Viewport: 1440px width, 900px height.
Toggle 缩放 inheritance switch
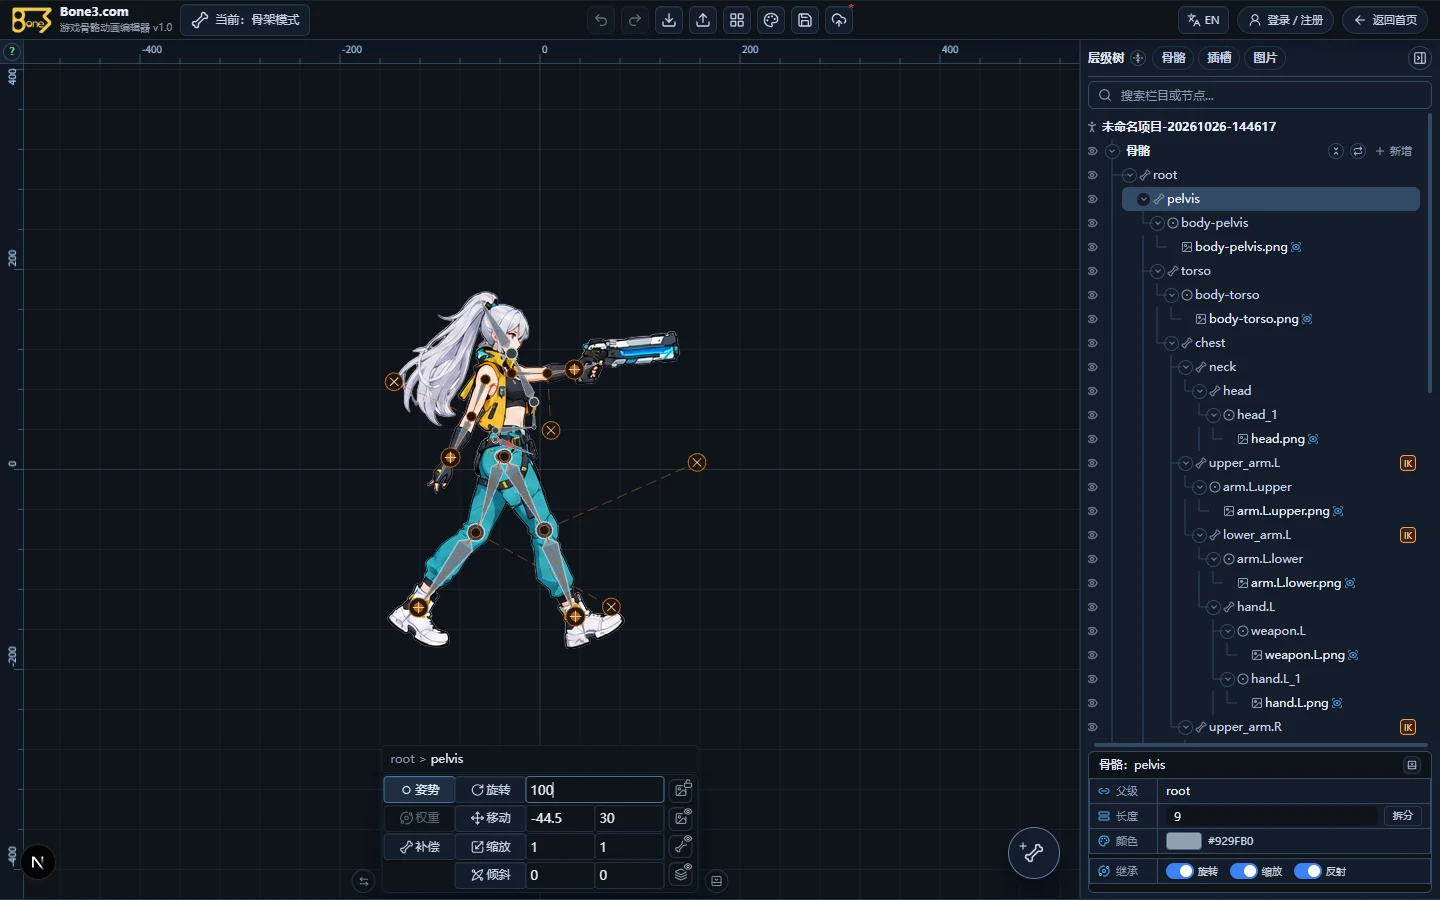(x=1244, y=871)
